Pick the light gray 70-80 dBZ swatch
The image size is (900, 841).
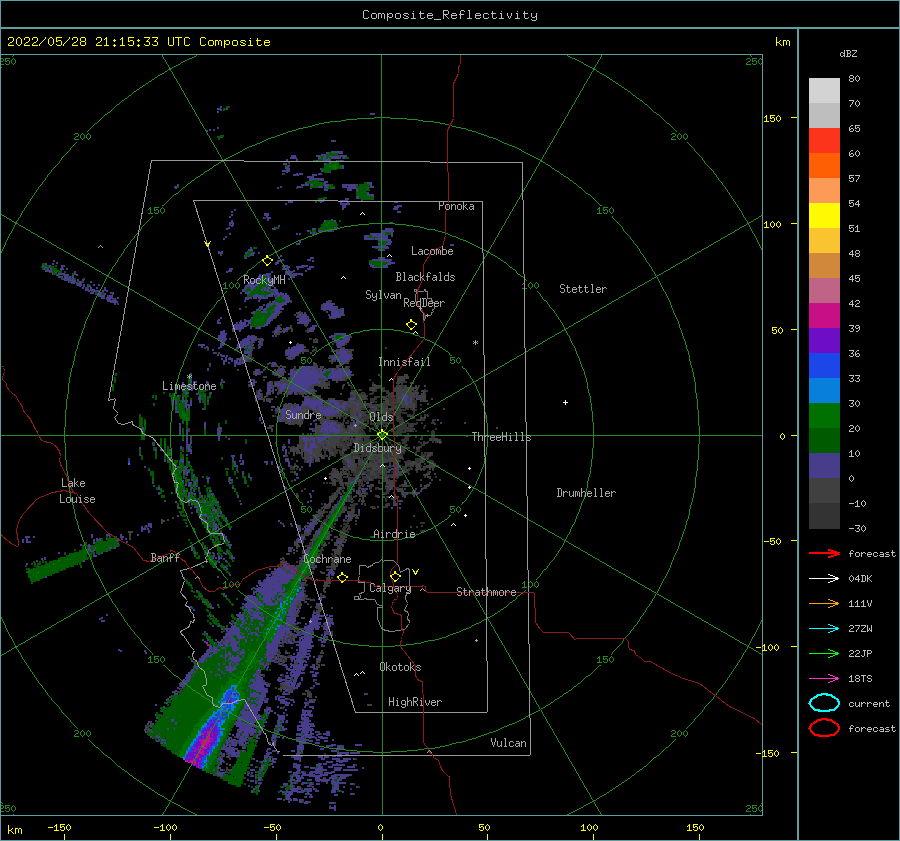pyautogui.click(x=824, y=91)
